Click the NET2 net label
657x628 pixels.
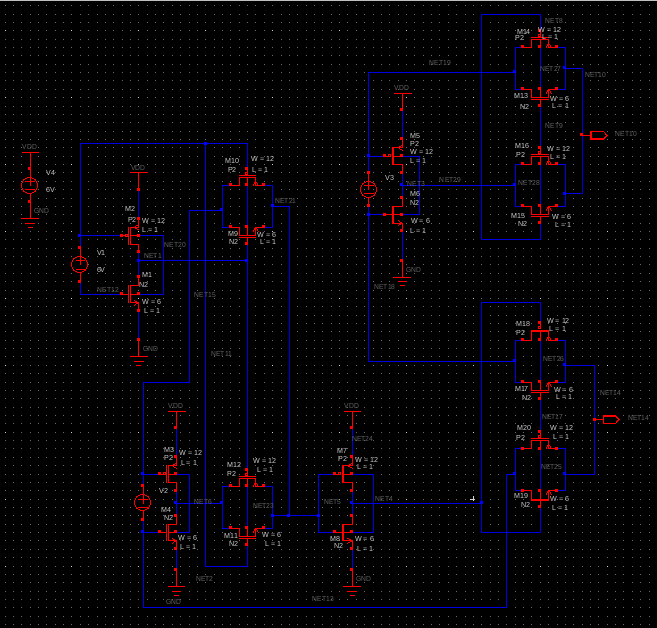click(x=204, y=579)
